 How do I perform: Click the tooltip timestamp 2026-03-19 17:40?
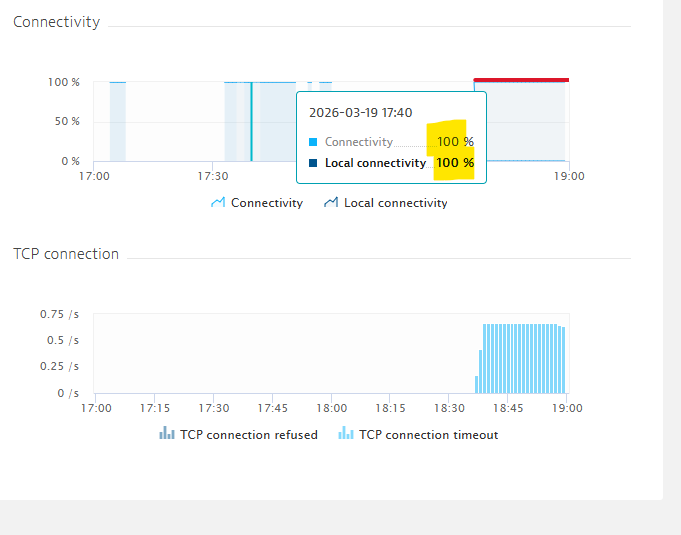[360, 112]
